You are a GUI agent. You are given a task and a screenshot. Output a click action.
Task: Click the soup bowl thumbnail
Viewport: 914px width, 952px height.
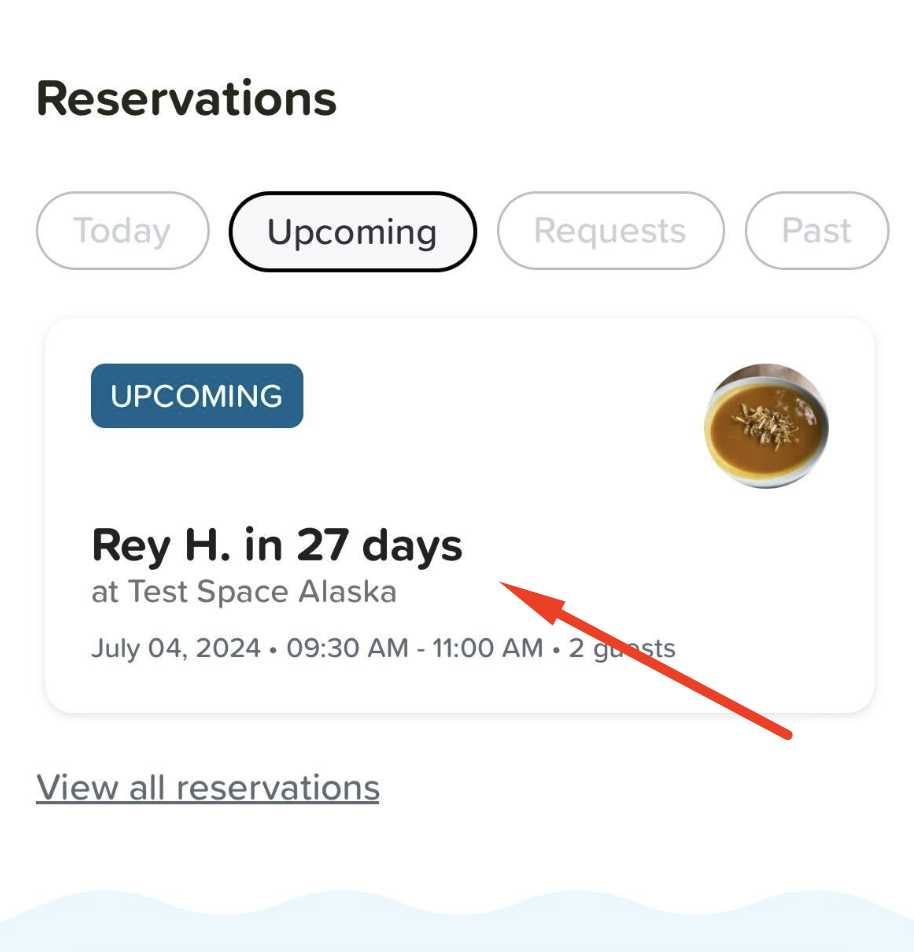click(x=766, y=425)
